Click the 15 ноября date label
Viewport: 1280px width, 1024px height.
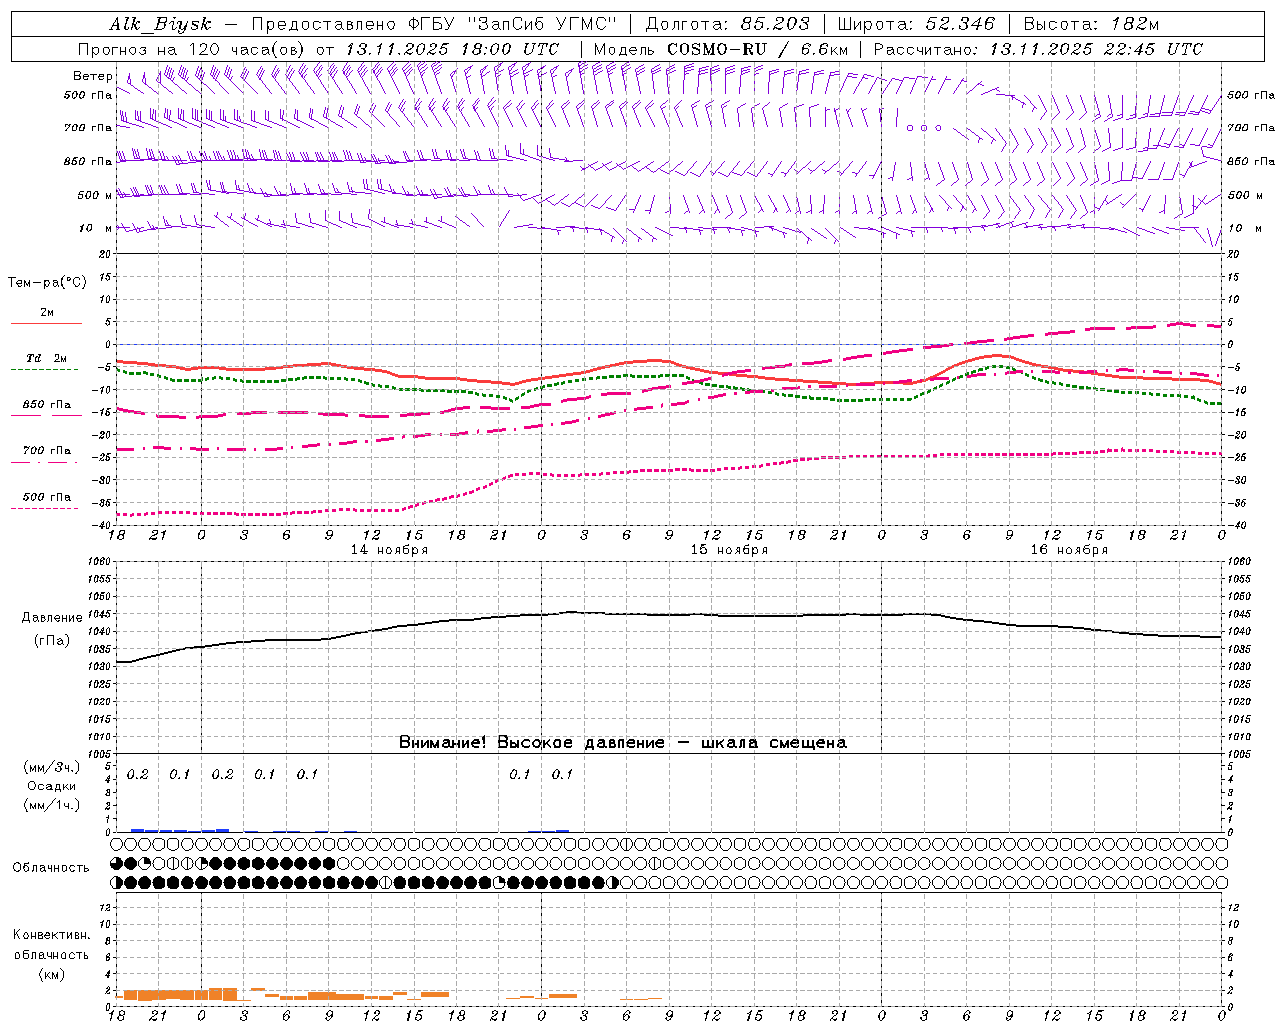coord(729,550)
